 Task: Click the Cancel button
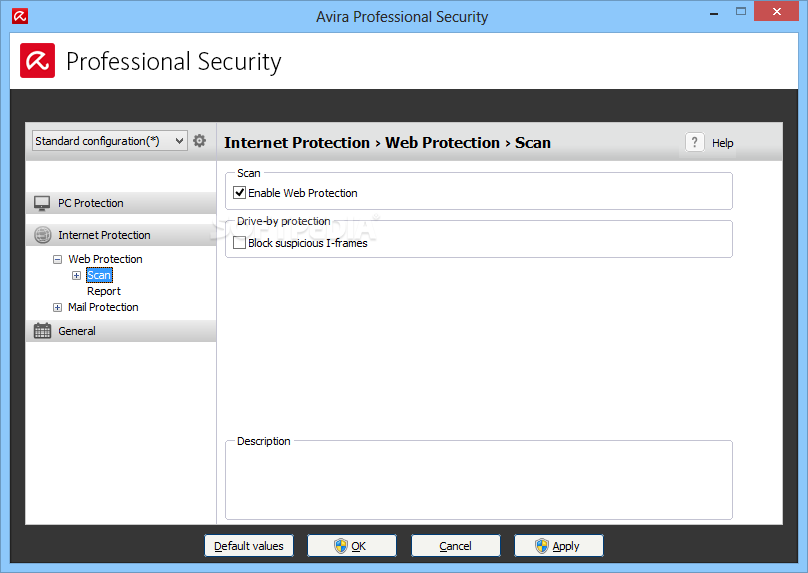pyautogui.click(x=456, y=546)
